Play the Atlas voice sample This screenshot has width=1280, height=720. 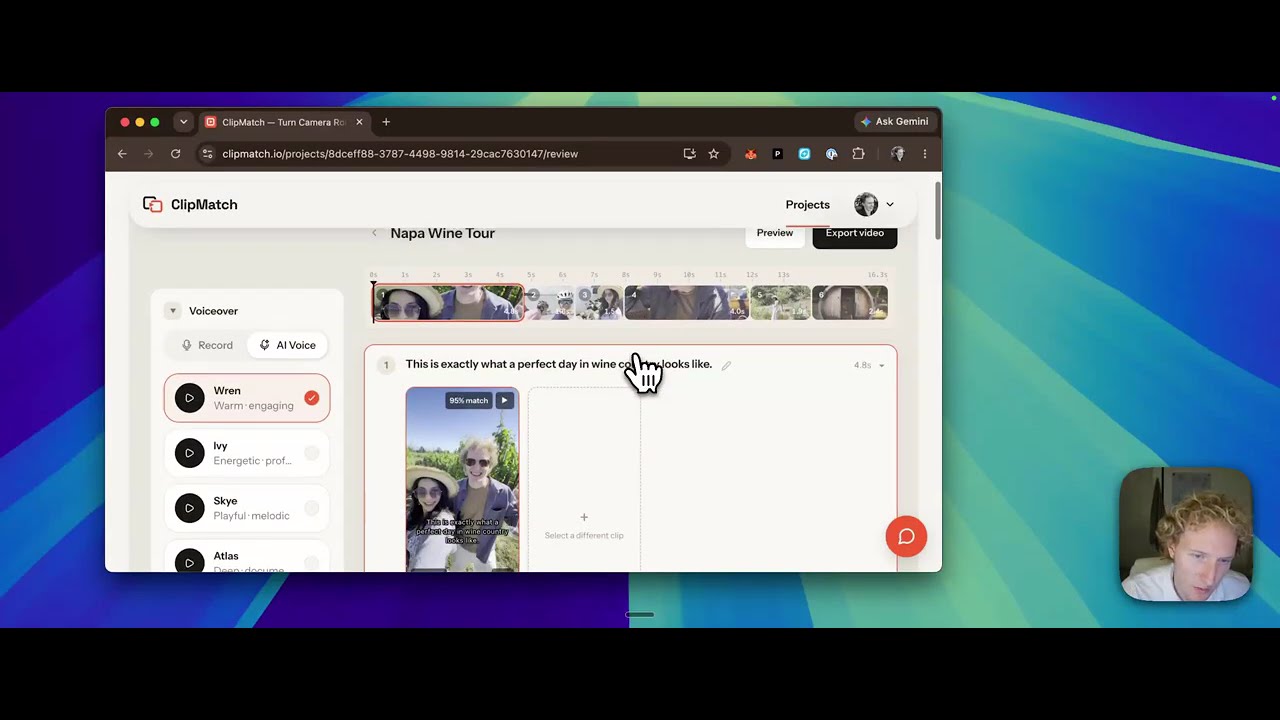click(x=189, y=562)
